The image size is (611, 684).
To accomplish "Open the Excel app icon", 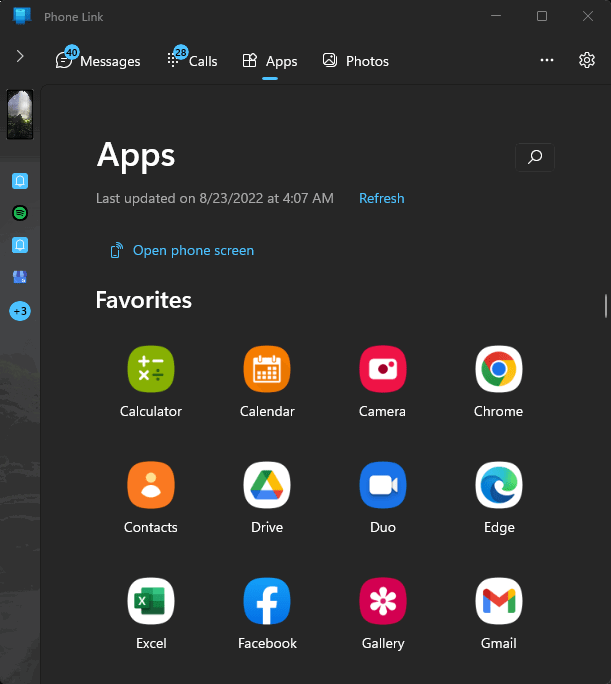I will click(x=150, y=601).
